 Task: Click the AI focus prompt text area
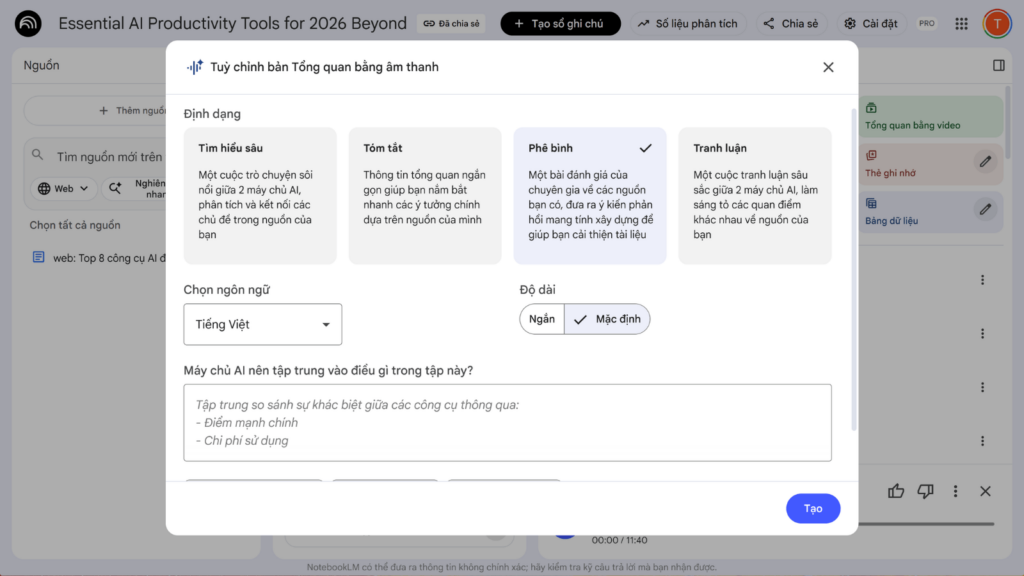coord(507,423)
